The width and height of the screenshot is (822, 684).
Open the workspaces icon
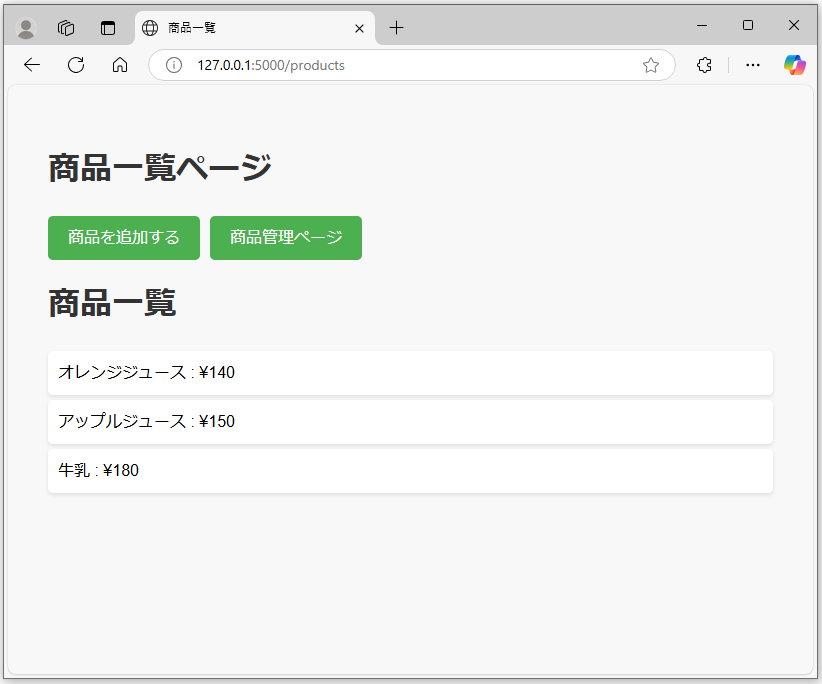click(x=66, y=28)
